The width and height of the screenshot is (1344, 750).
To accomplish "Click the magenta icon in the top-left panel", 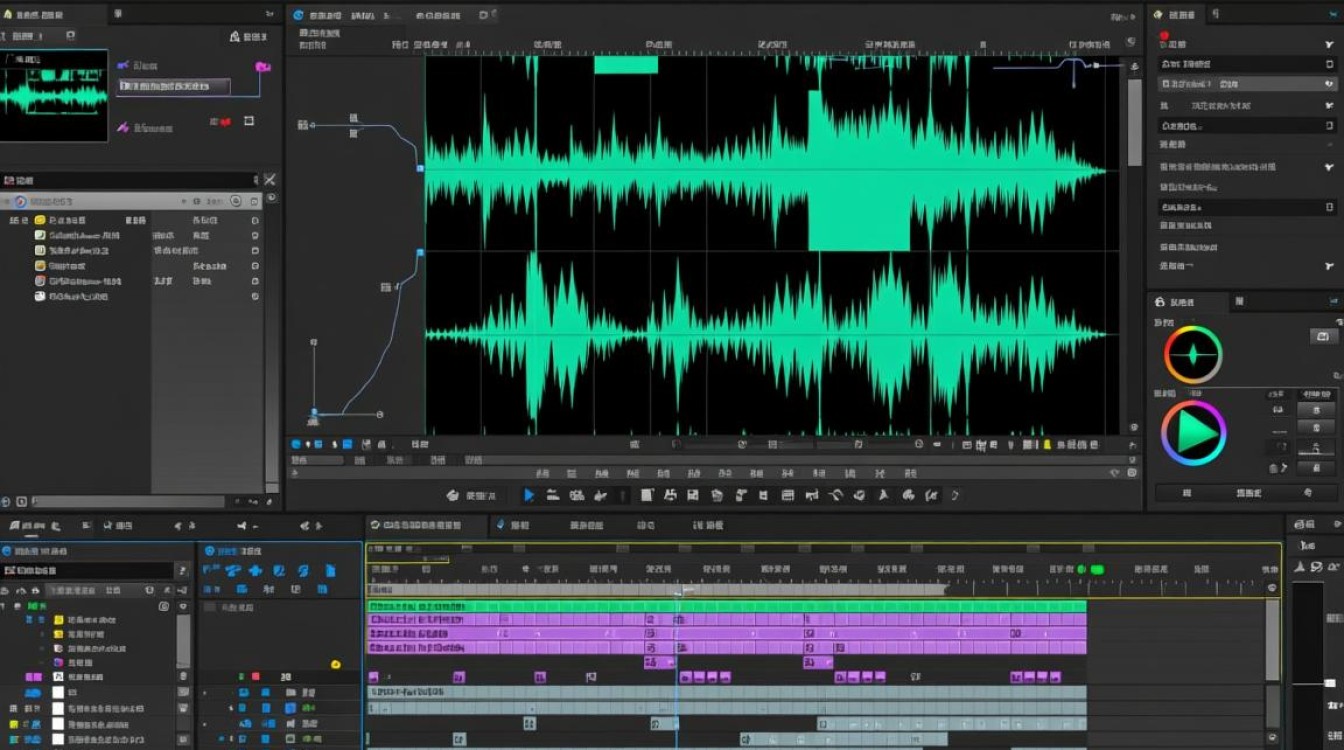I will (263, 66).
